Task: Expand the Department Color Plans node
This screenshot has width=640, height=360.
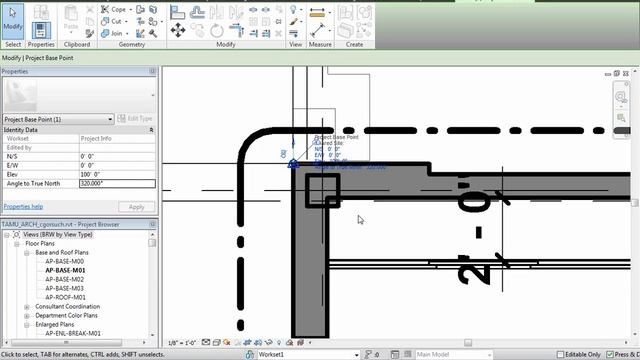Action: [27, 316]
